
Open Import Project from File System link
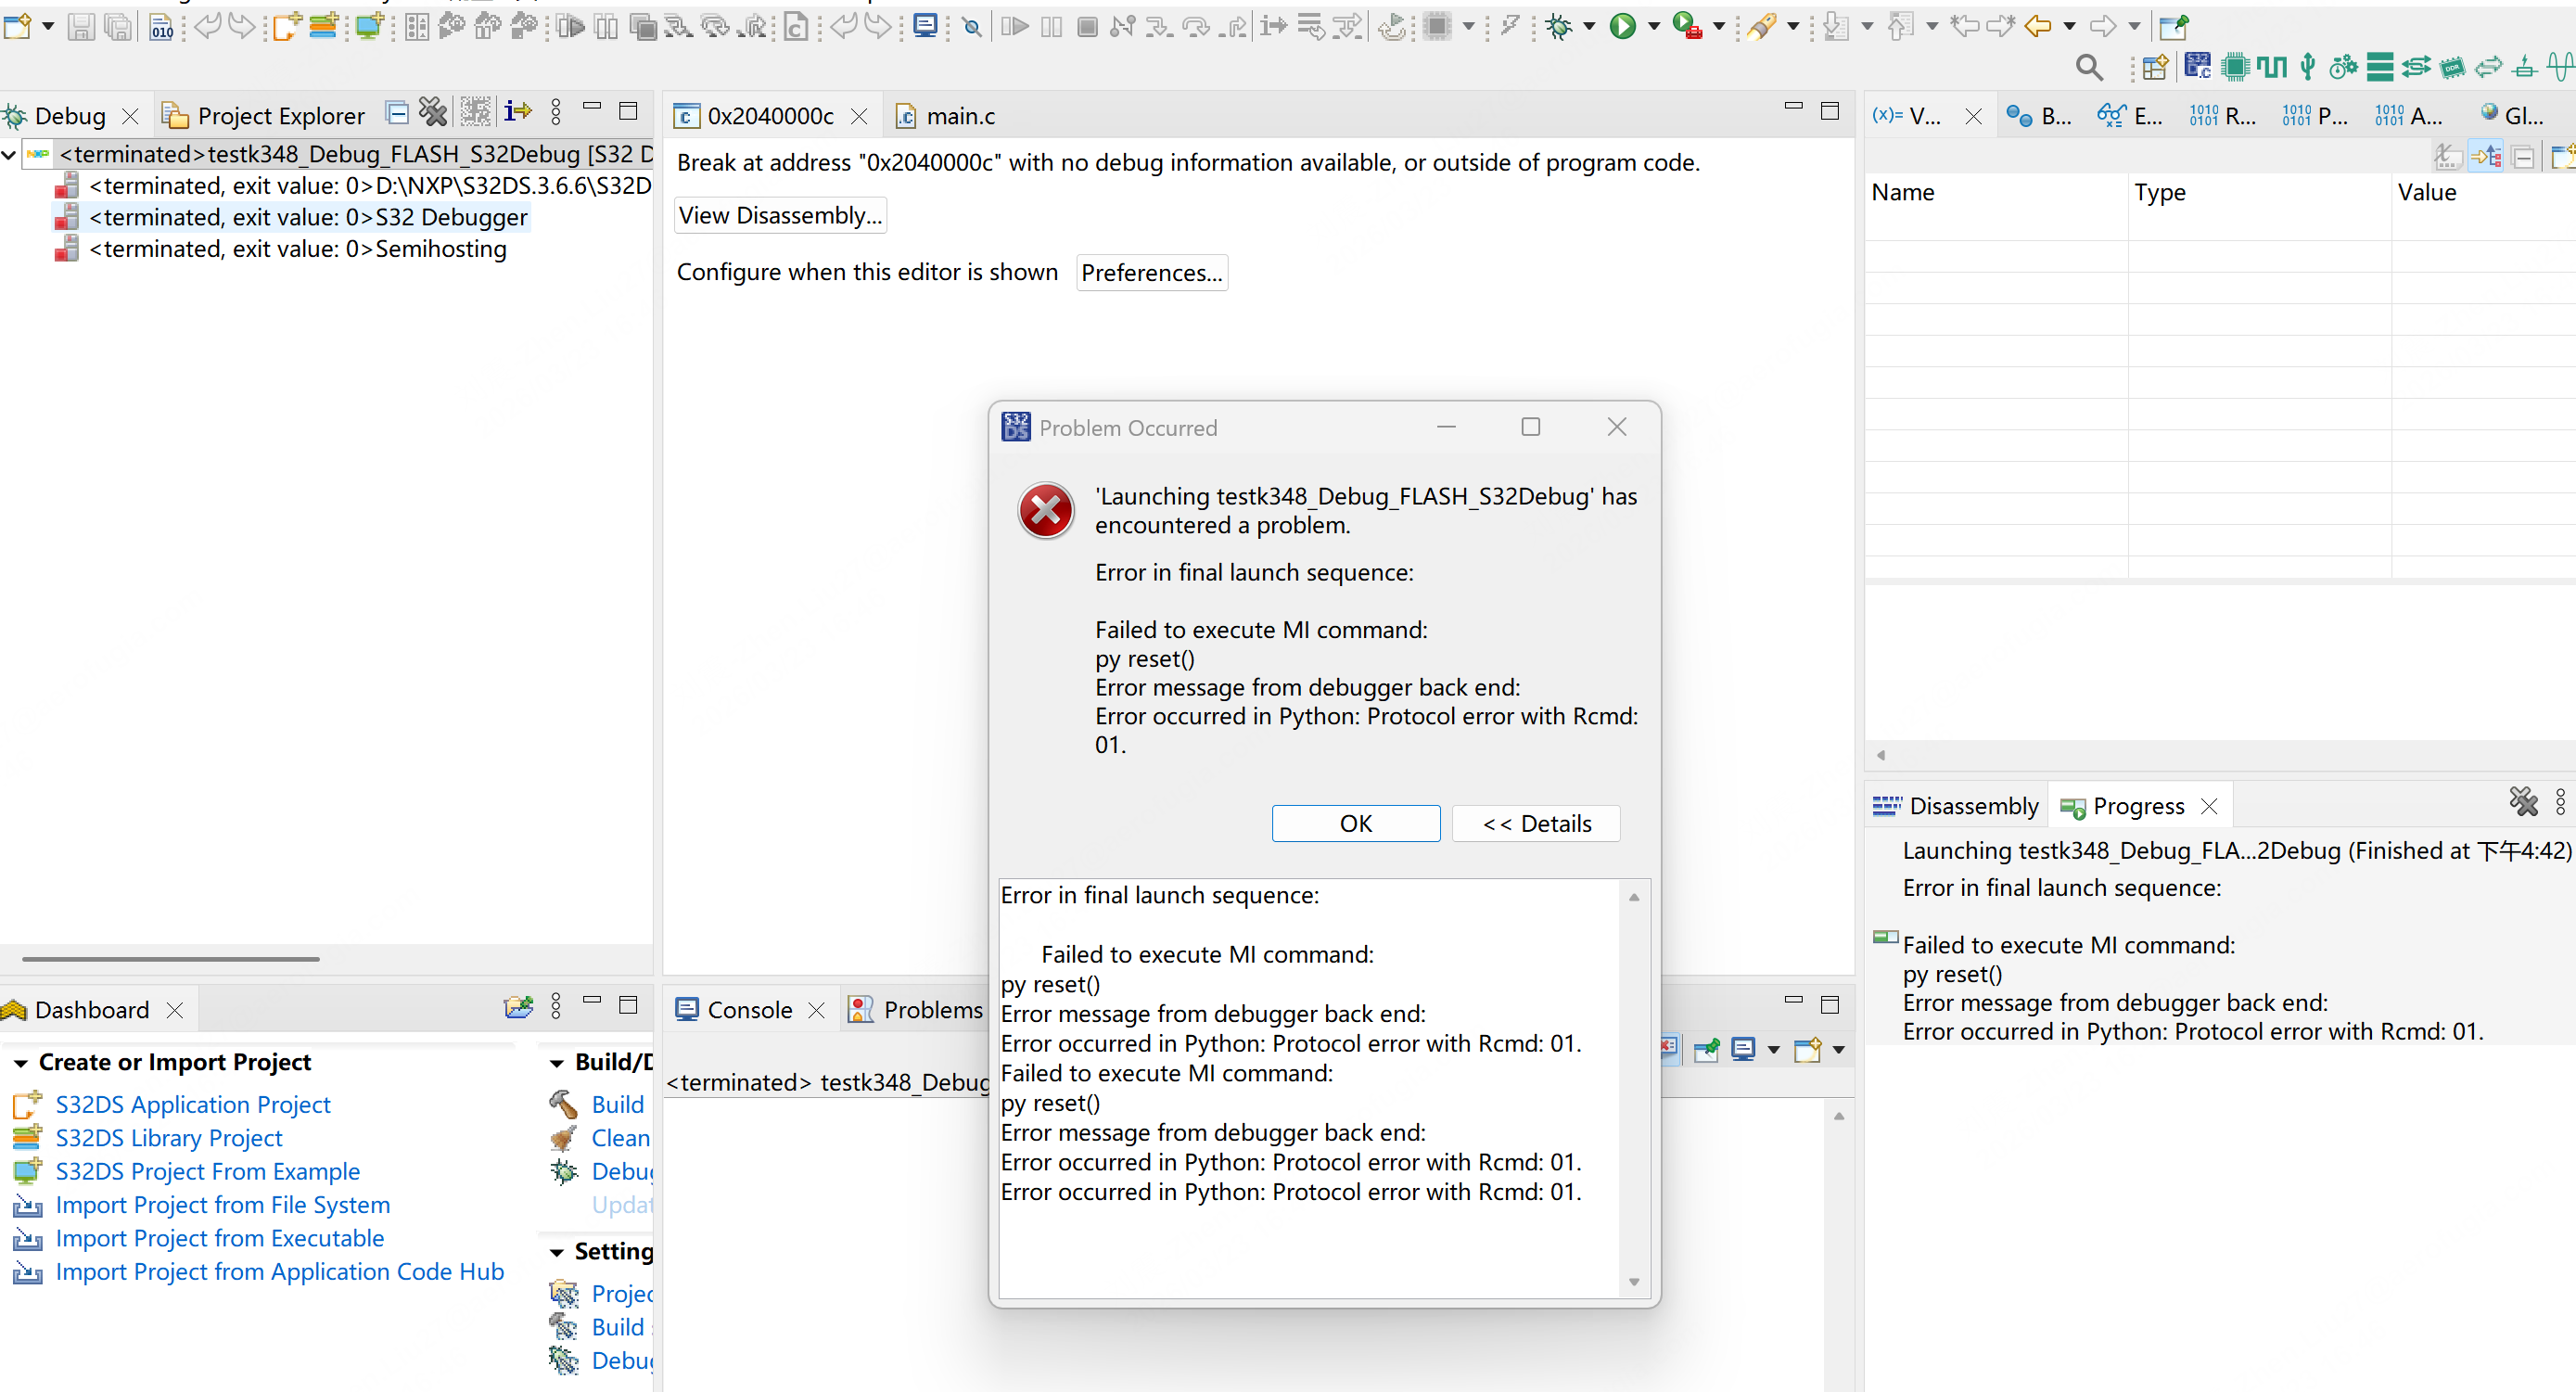[x=223, y=1205]
